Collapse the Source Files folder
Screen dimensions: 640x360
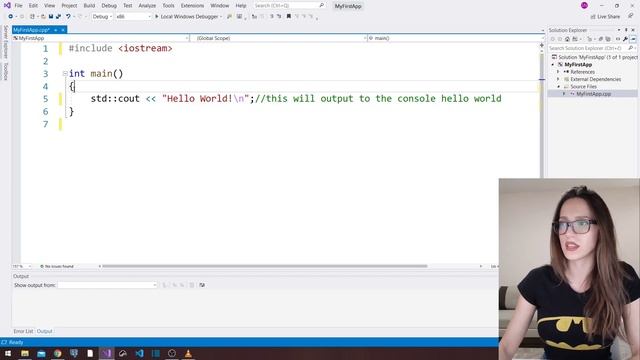558,87
